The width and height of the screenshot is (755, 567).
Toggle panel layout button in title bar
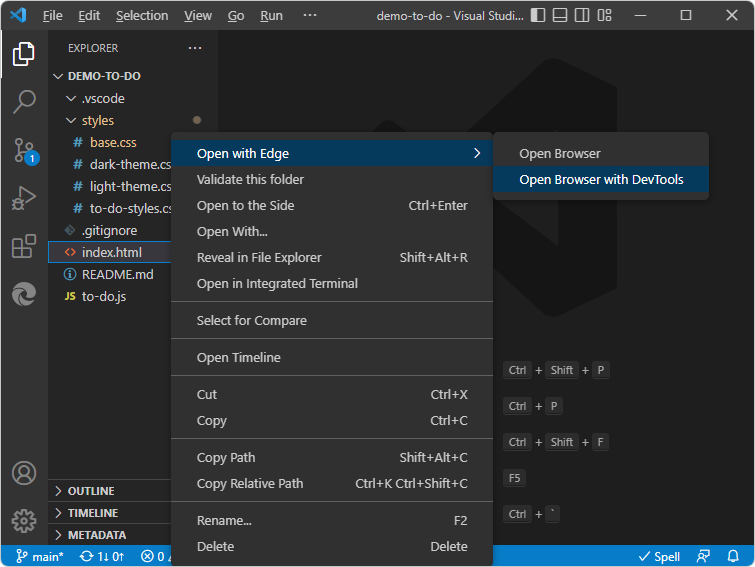tap(560, 16)
